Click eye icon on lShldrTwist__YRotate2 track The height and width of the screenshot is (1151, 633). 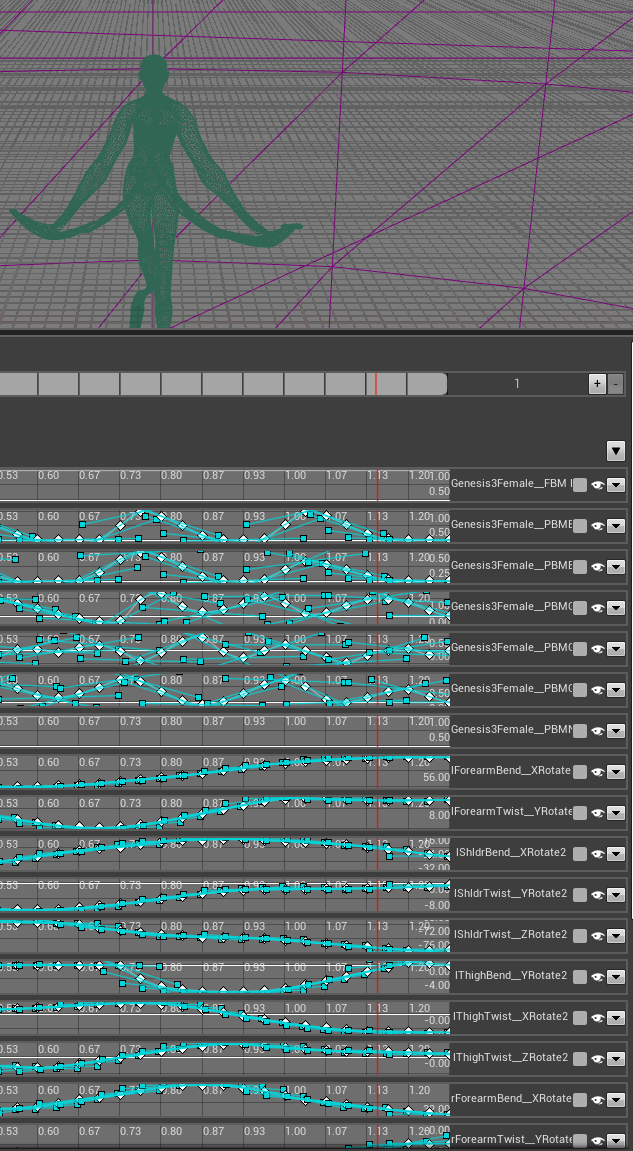598,896
